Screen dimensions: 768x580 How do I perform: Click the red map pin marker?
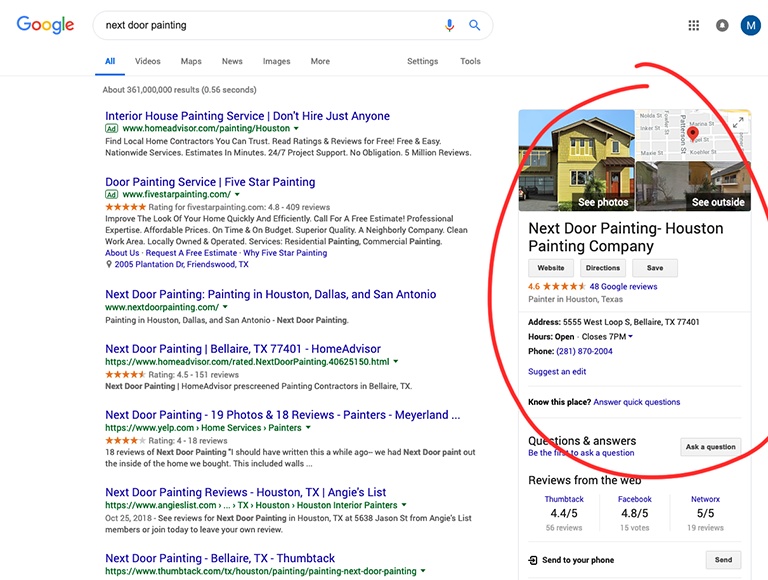pyautogui.click(x=693, y=134)
